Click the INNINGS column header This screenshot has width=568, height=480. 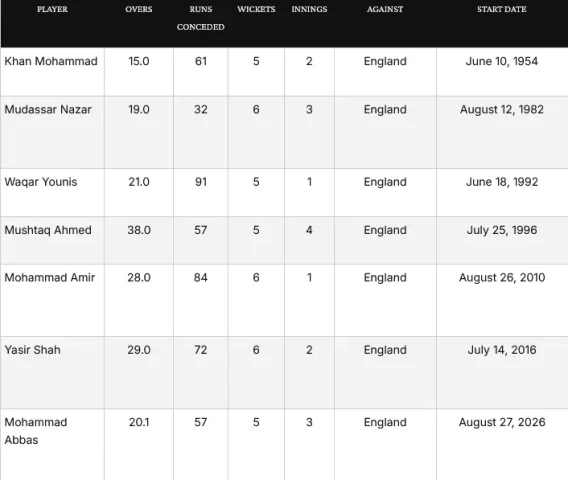click(x=309, y=9)
